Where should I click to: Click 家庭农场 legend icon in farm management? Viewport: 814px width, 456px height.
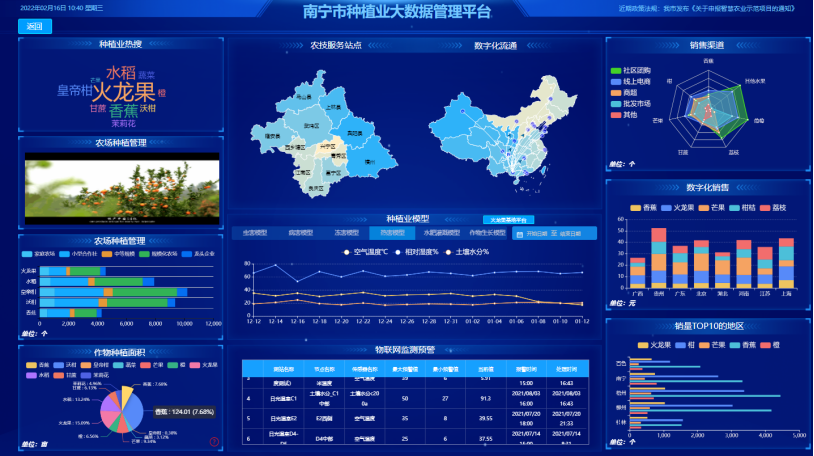pyautogui.click(x=27, y=254)
